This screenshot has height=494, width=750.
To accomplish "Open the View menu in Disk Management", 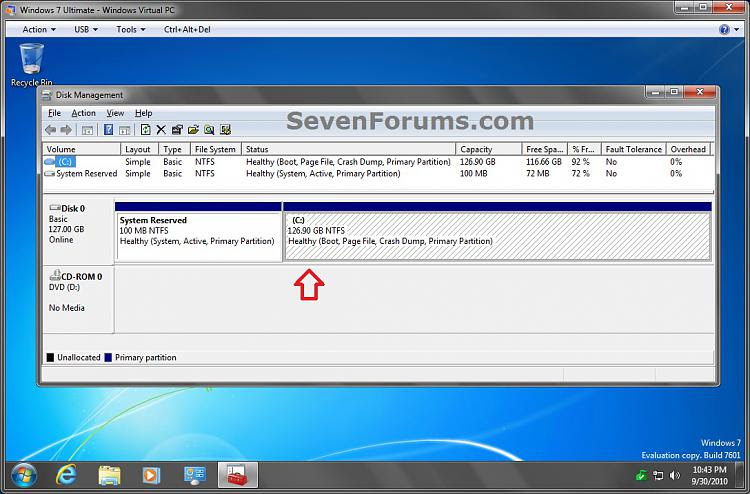I will 115,113.
